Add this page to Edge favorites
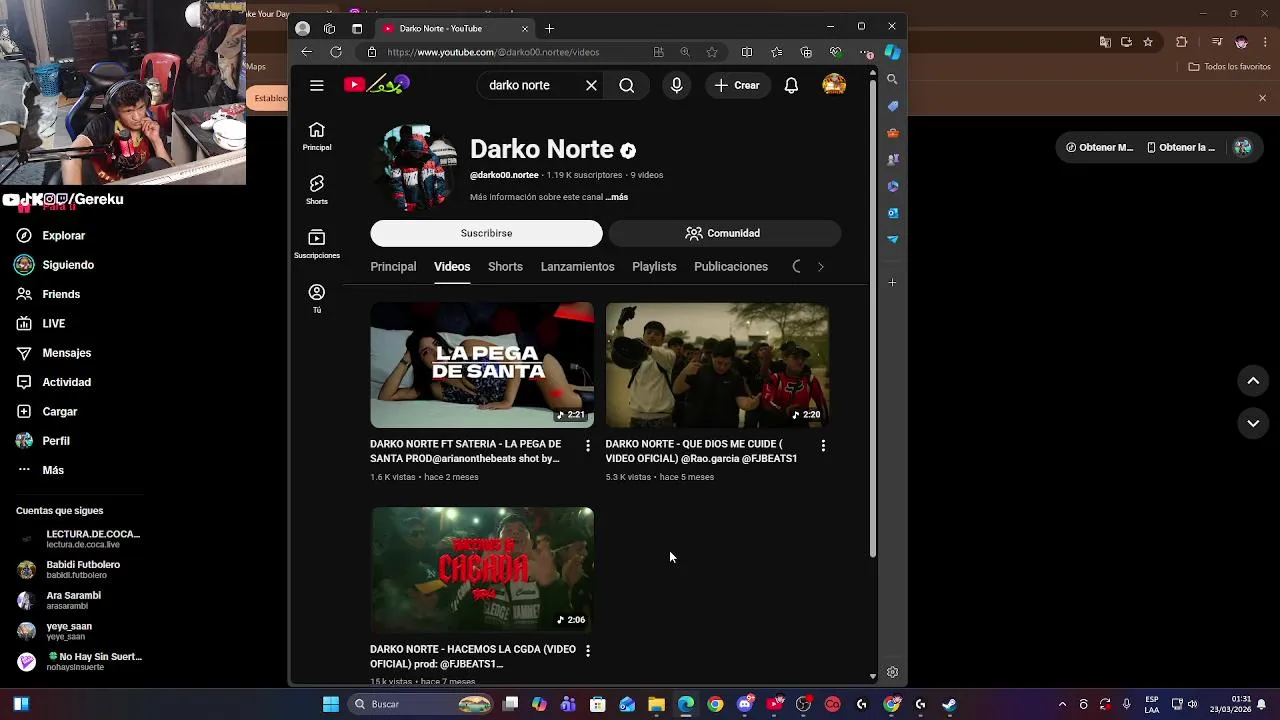1280x720 pixels. (712, 52)
